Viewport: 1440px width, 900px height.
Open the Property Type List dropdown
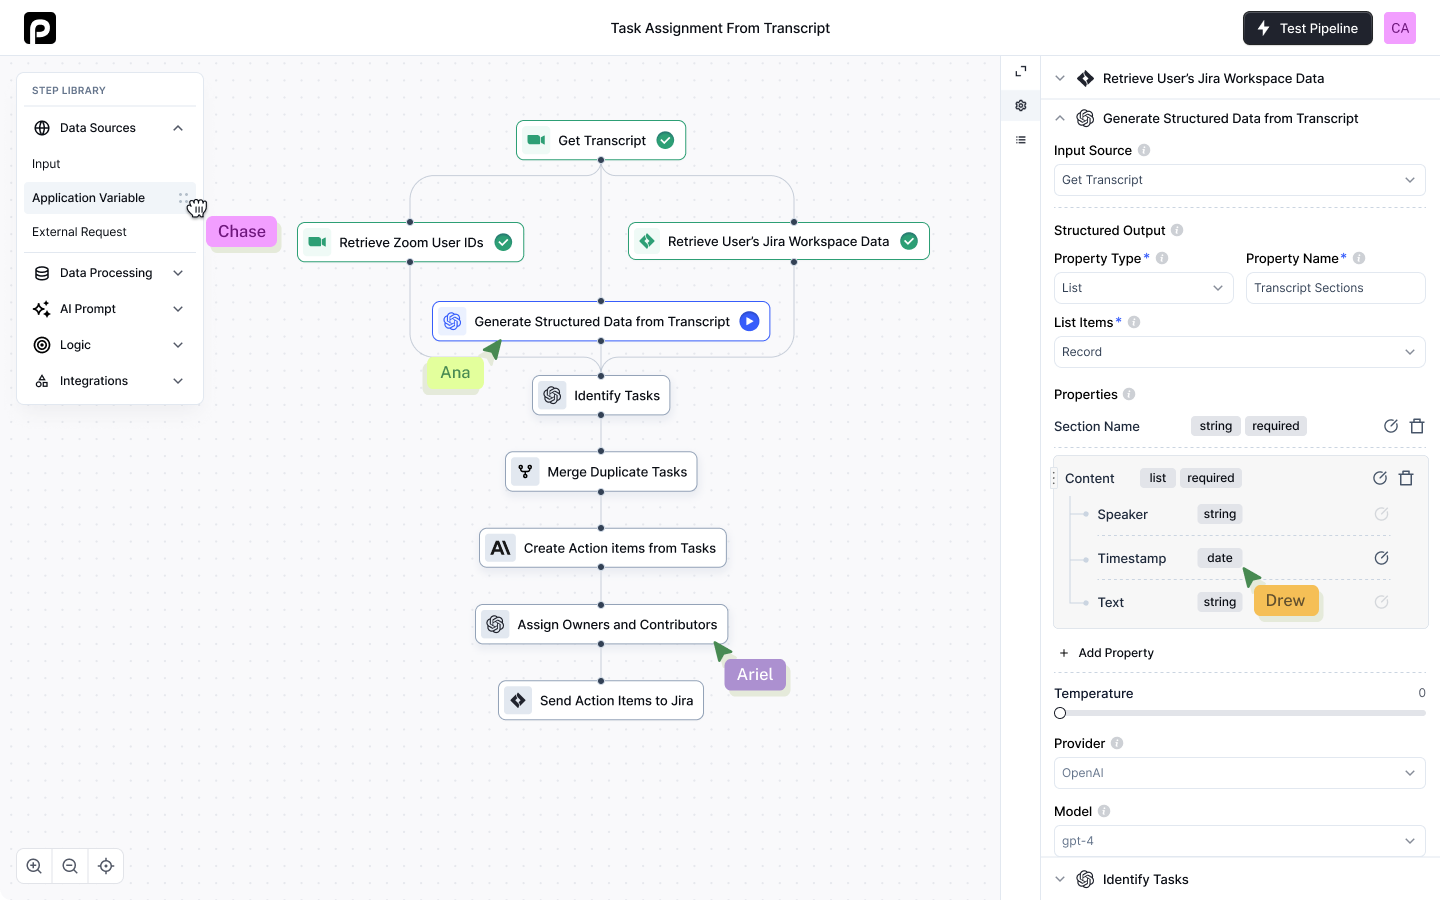point(1142,288)
